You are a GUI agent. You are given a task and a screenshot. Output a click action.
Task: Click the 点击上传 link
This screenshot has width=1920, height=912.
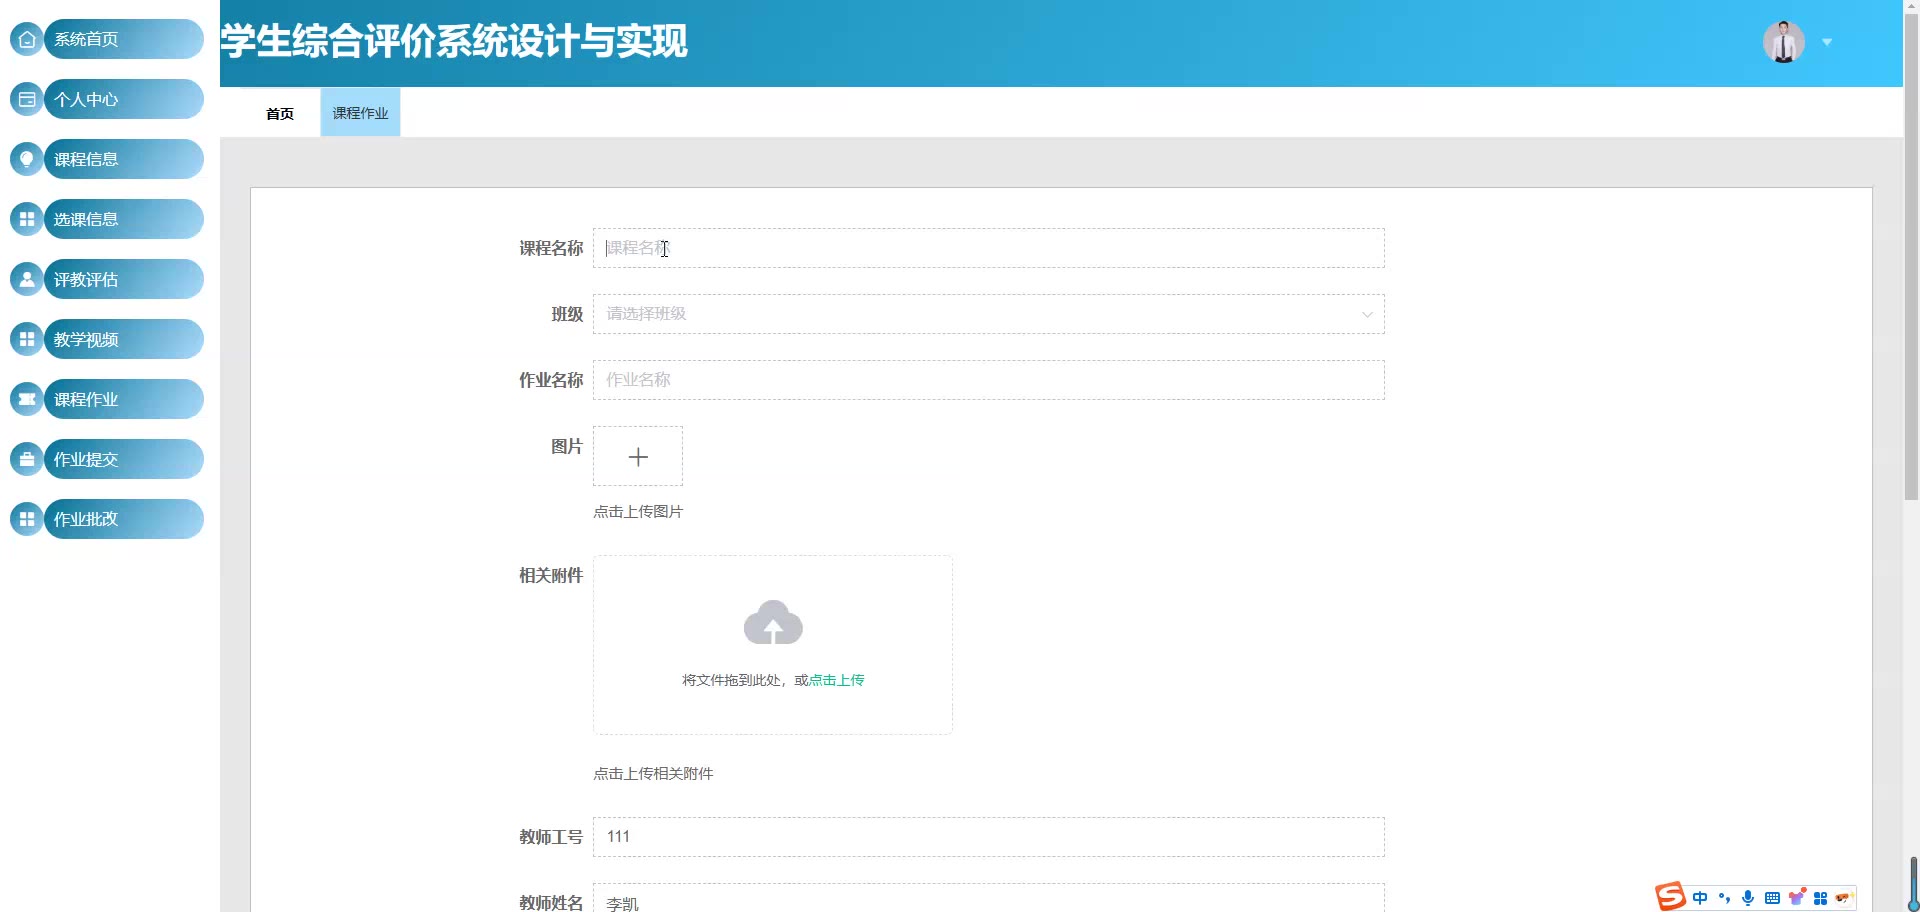pyautogui.click(x=836, y=680)
